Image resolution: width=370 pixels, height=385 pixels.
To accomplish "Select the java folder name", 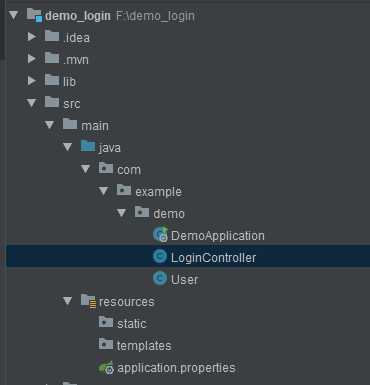I will tap(110, 148).
